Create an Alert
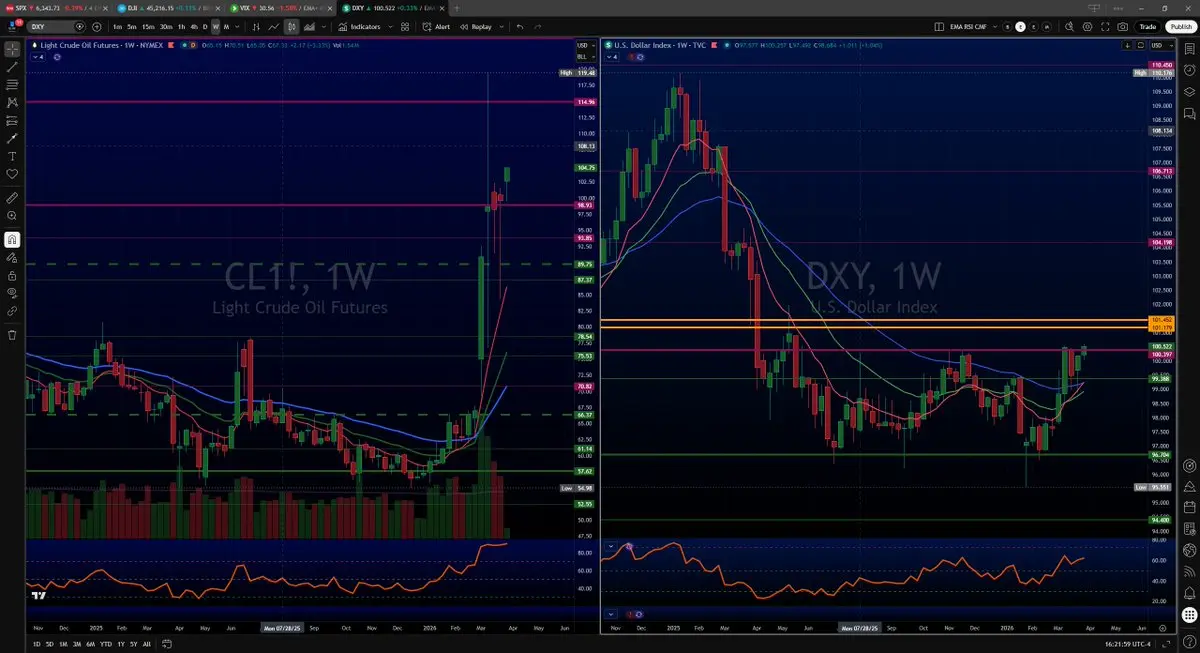1200x653 pixels. [x=437, y=27]
